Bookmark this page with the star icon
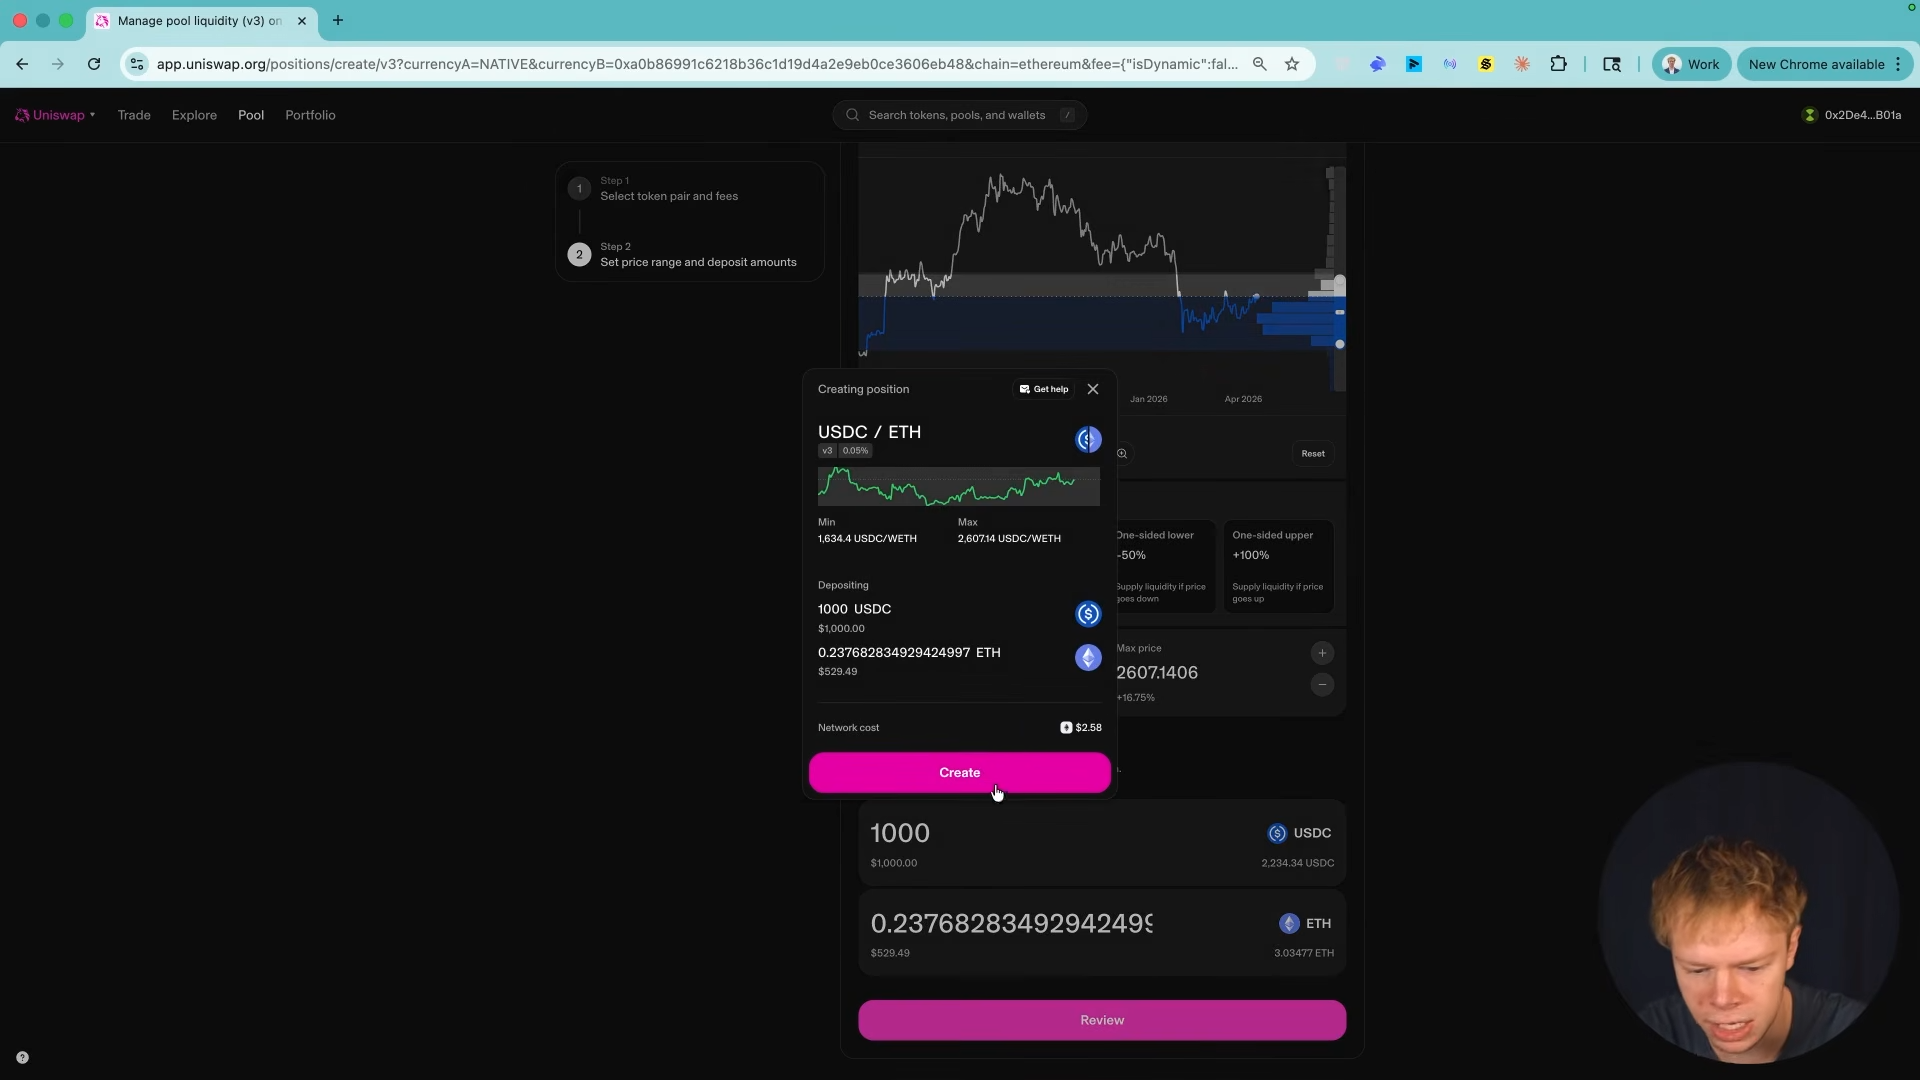The width and height of the screenshot is (1920, 1080). coord(1292,64)
